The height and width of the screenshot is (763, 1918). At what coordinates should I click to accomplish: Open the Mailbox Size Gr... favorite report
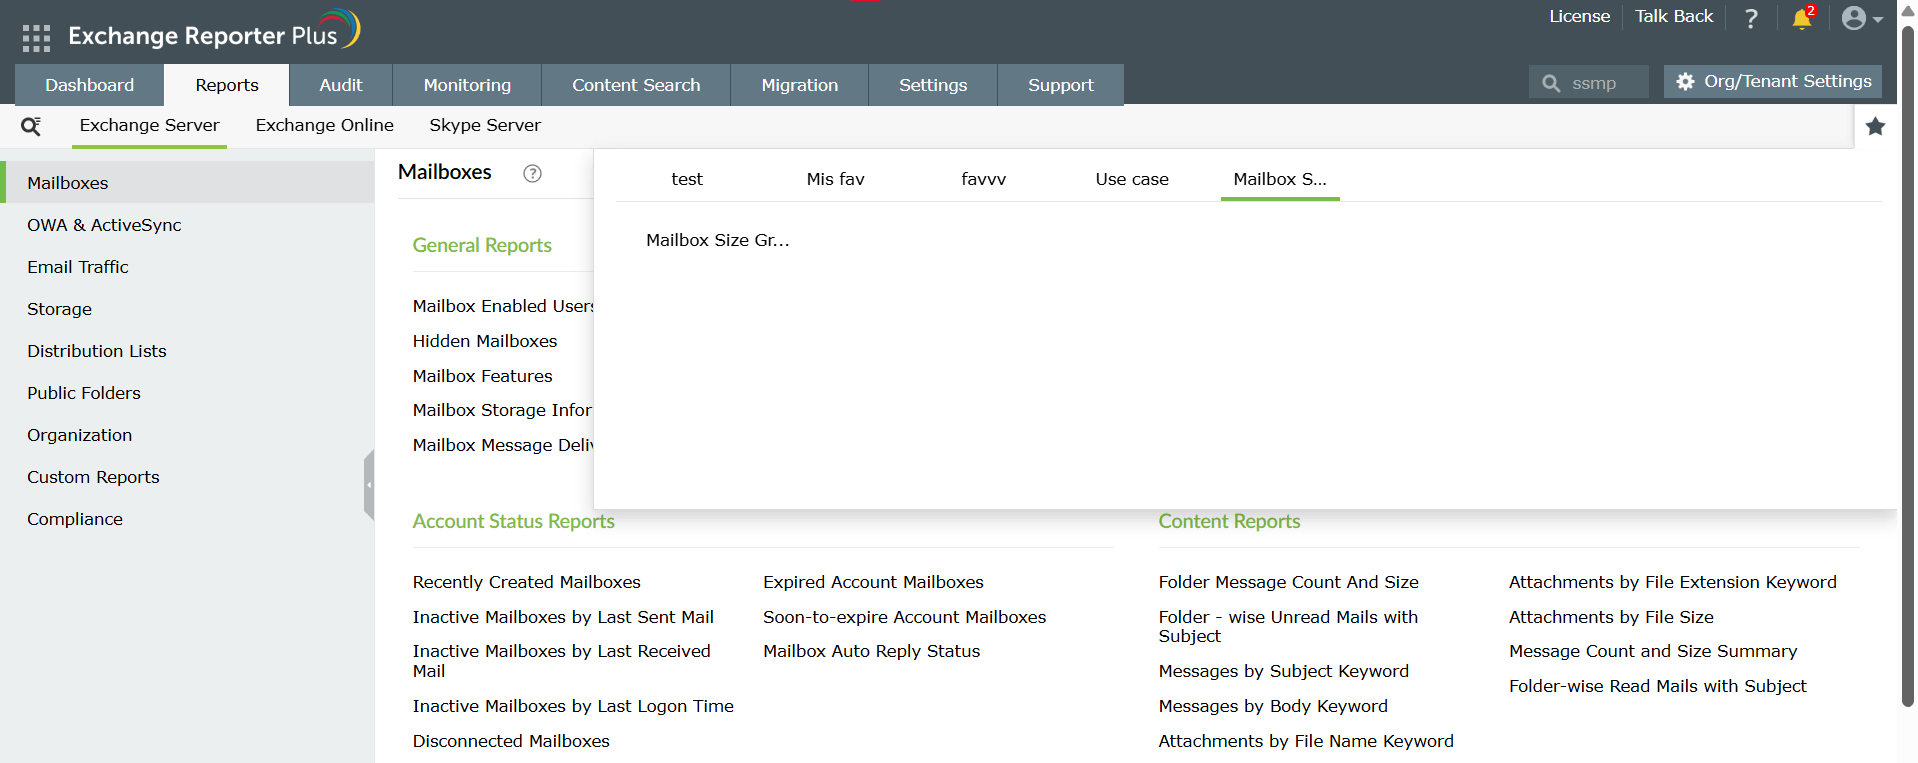click(x=718, y=240)
